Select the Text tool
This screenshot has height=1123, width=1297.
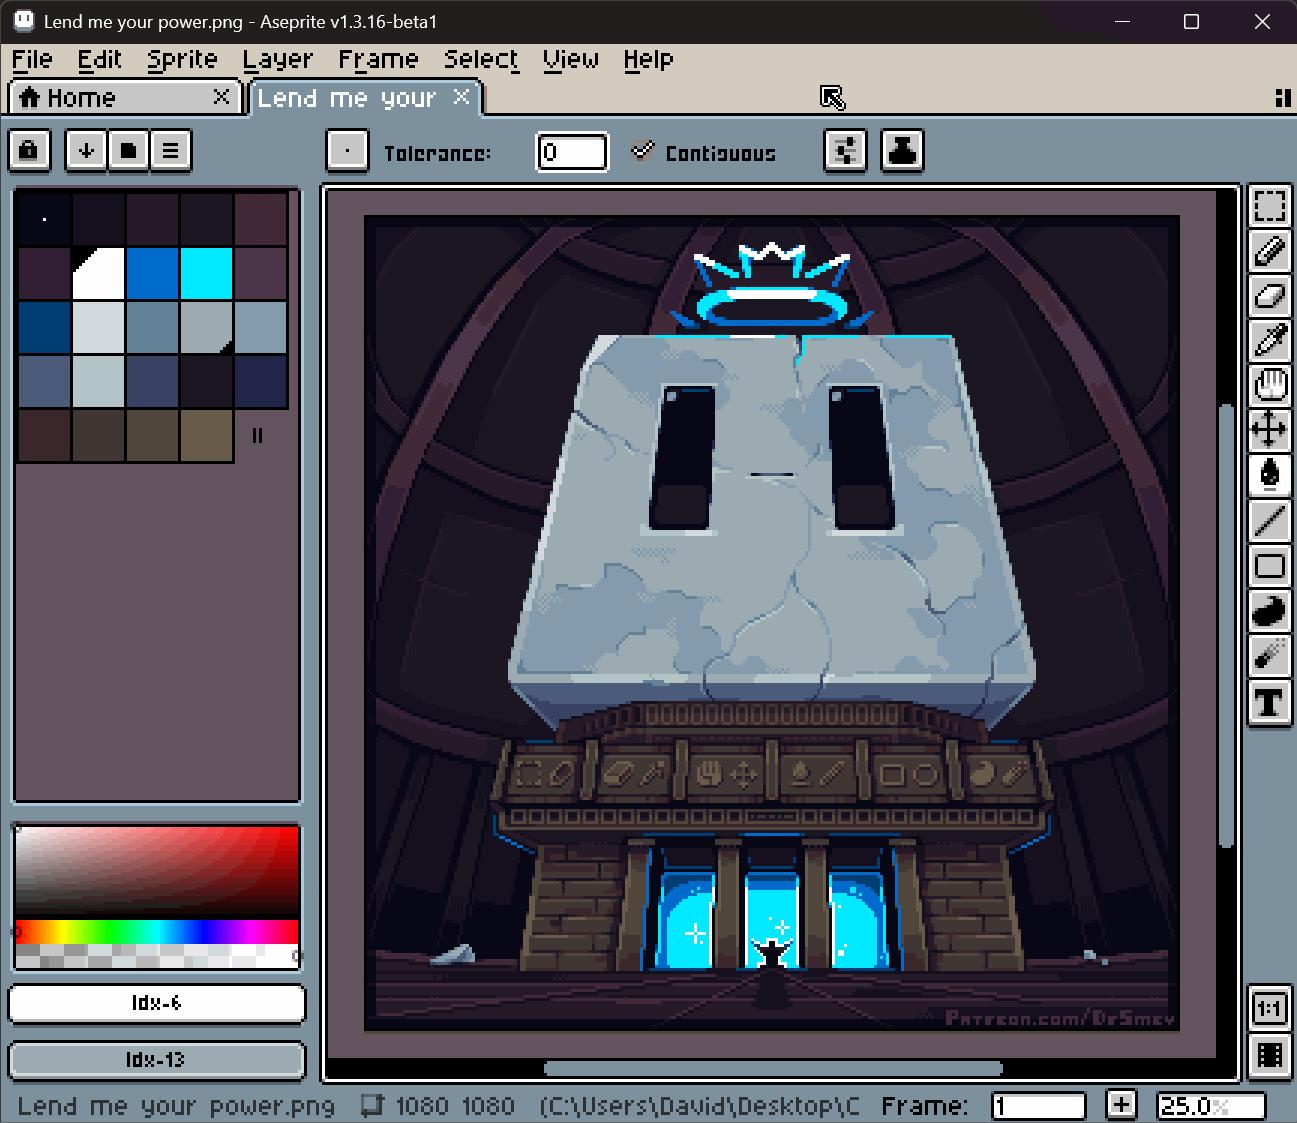(x=1269, y=702)
